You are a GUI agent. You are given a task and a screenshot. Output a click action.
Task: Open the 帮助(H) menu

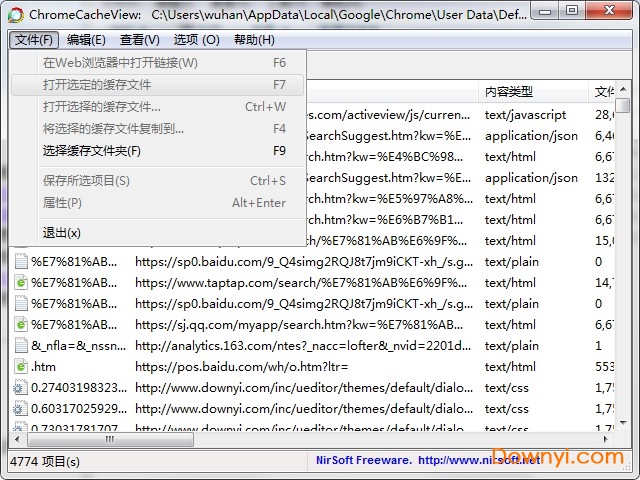click(x=254, y=40)
